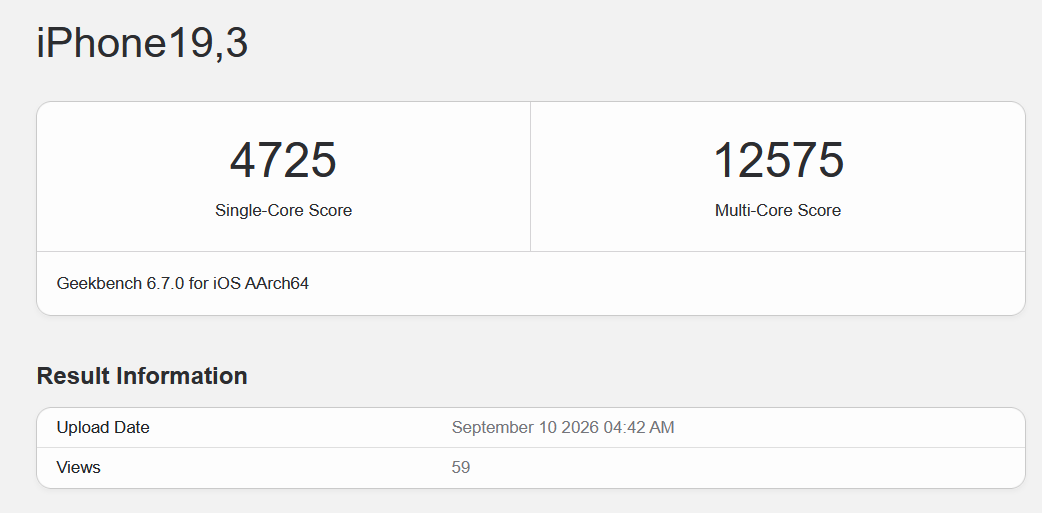1042x513 pixels.
Task: Select the 4725 single-core score number
Action: tap(283, 161)
